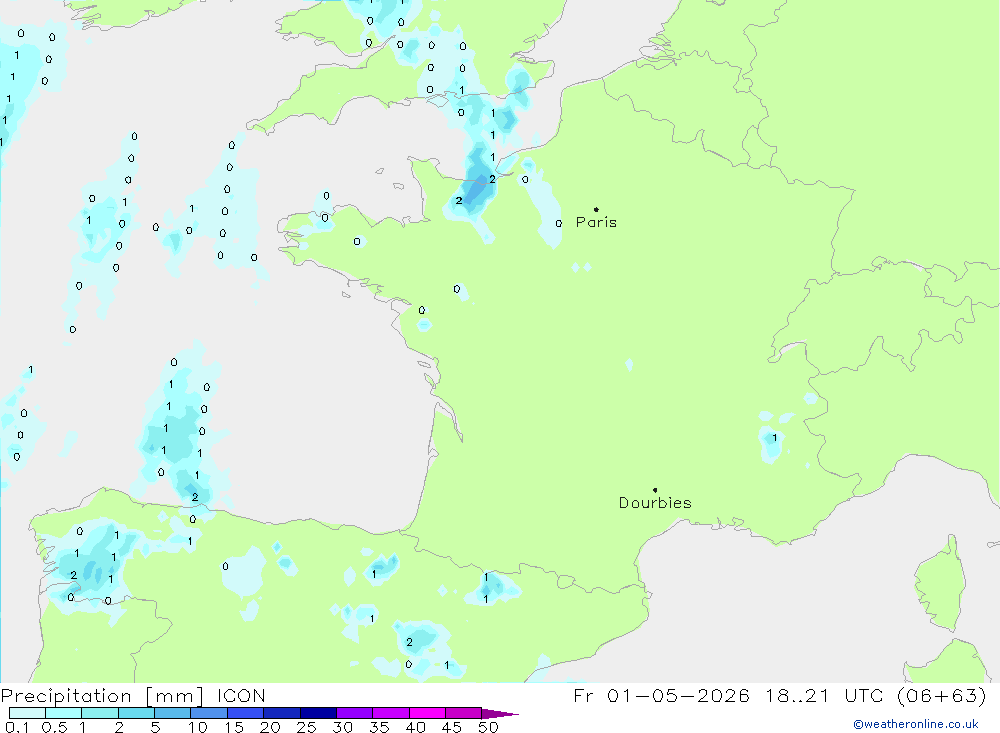Click the 10 legend scale label

point(198,727)
